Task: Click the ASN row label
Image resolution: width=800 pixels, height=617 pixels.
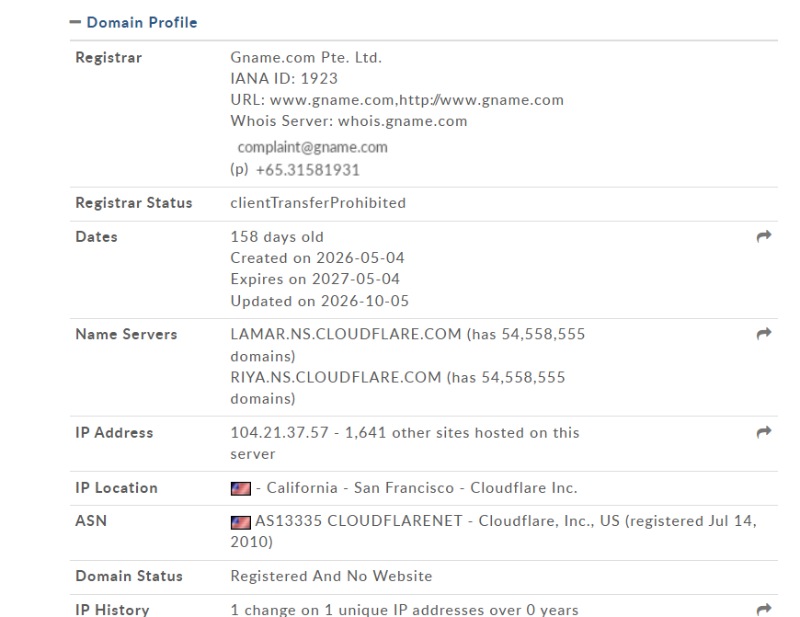Action: [x=91, y=521]
